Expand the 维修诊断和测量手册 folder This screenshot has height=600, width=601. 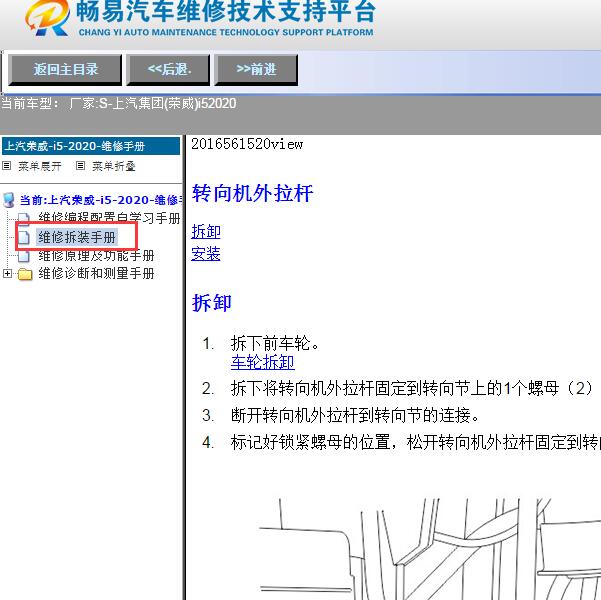pos(7,273)
